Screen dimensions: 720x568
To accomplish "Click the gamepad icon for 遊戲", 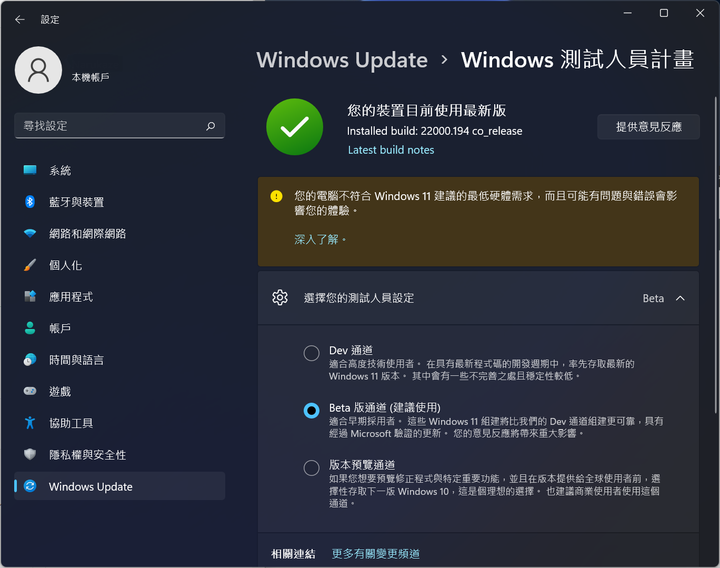I will (30, 391).
